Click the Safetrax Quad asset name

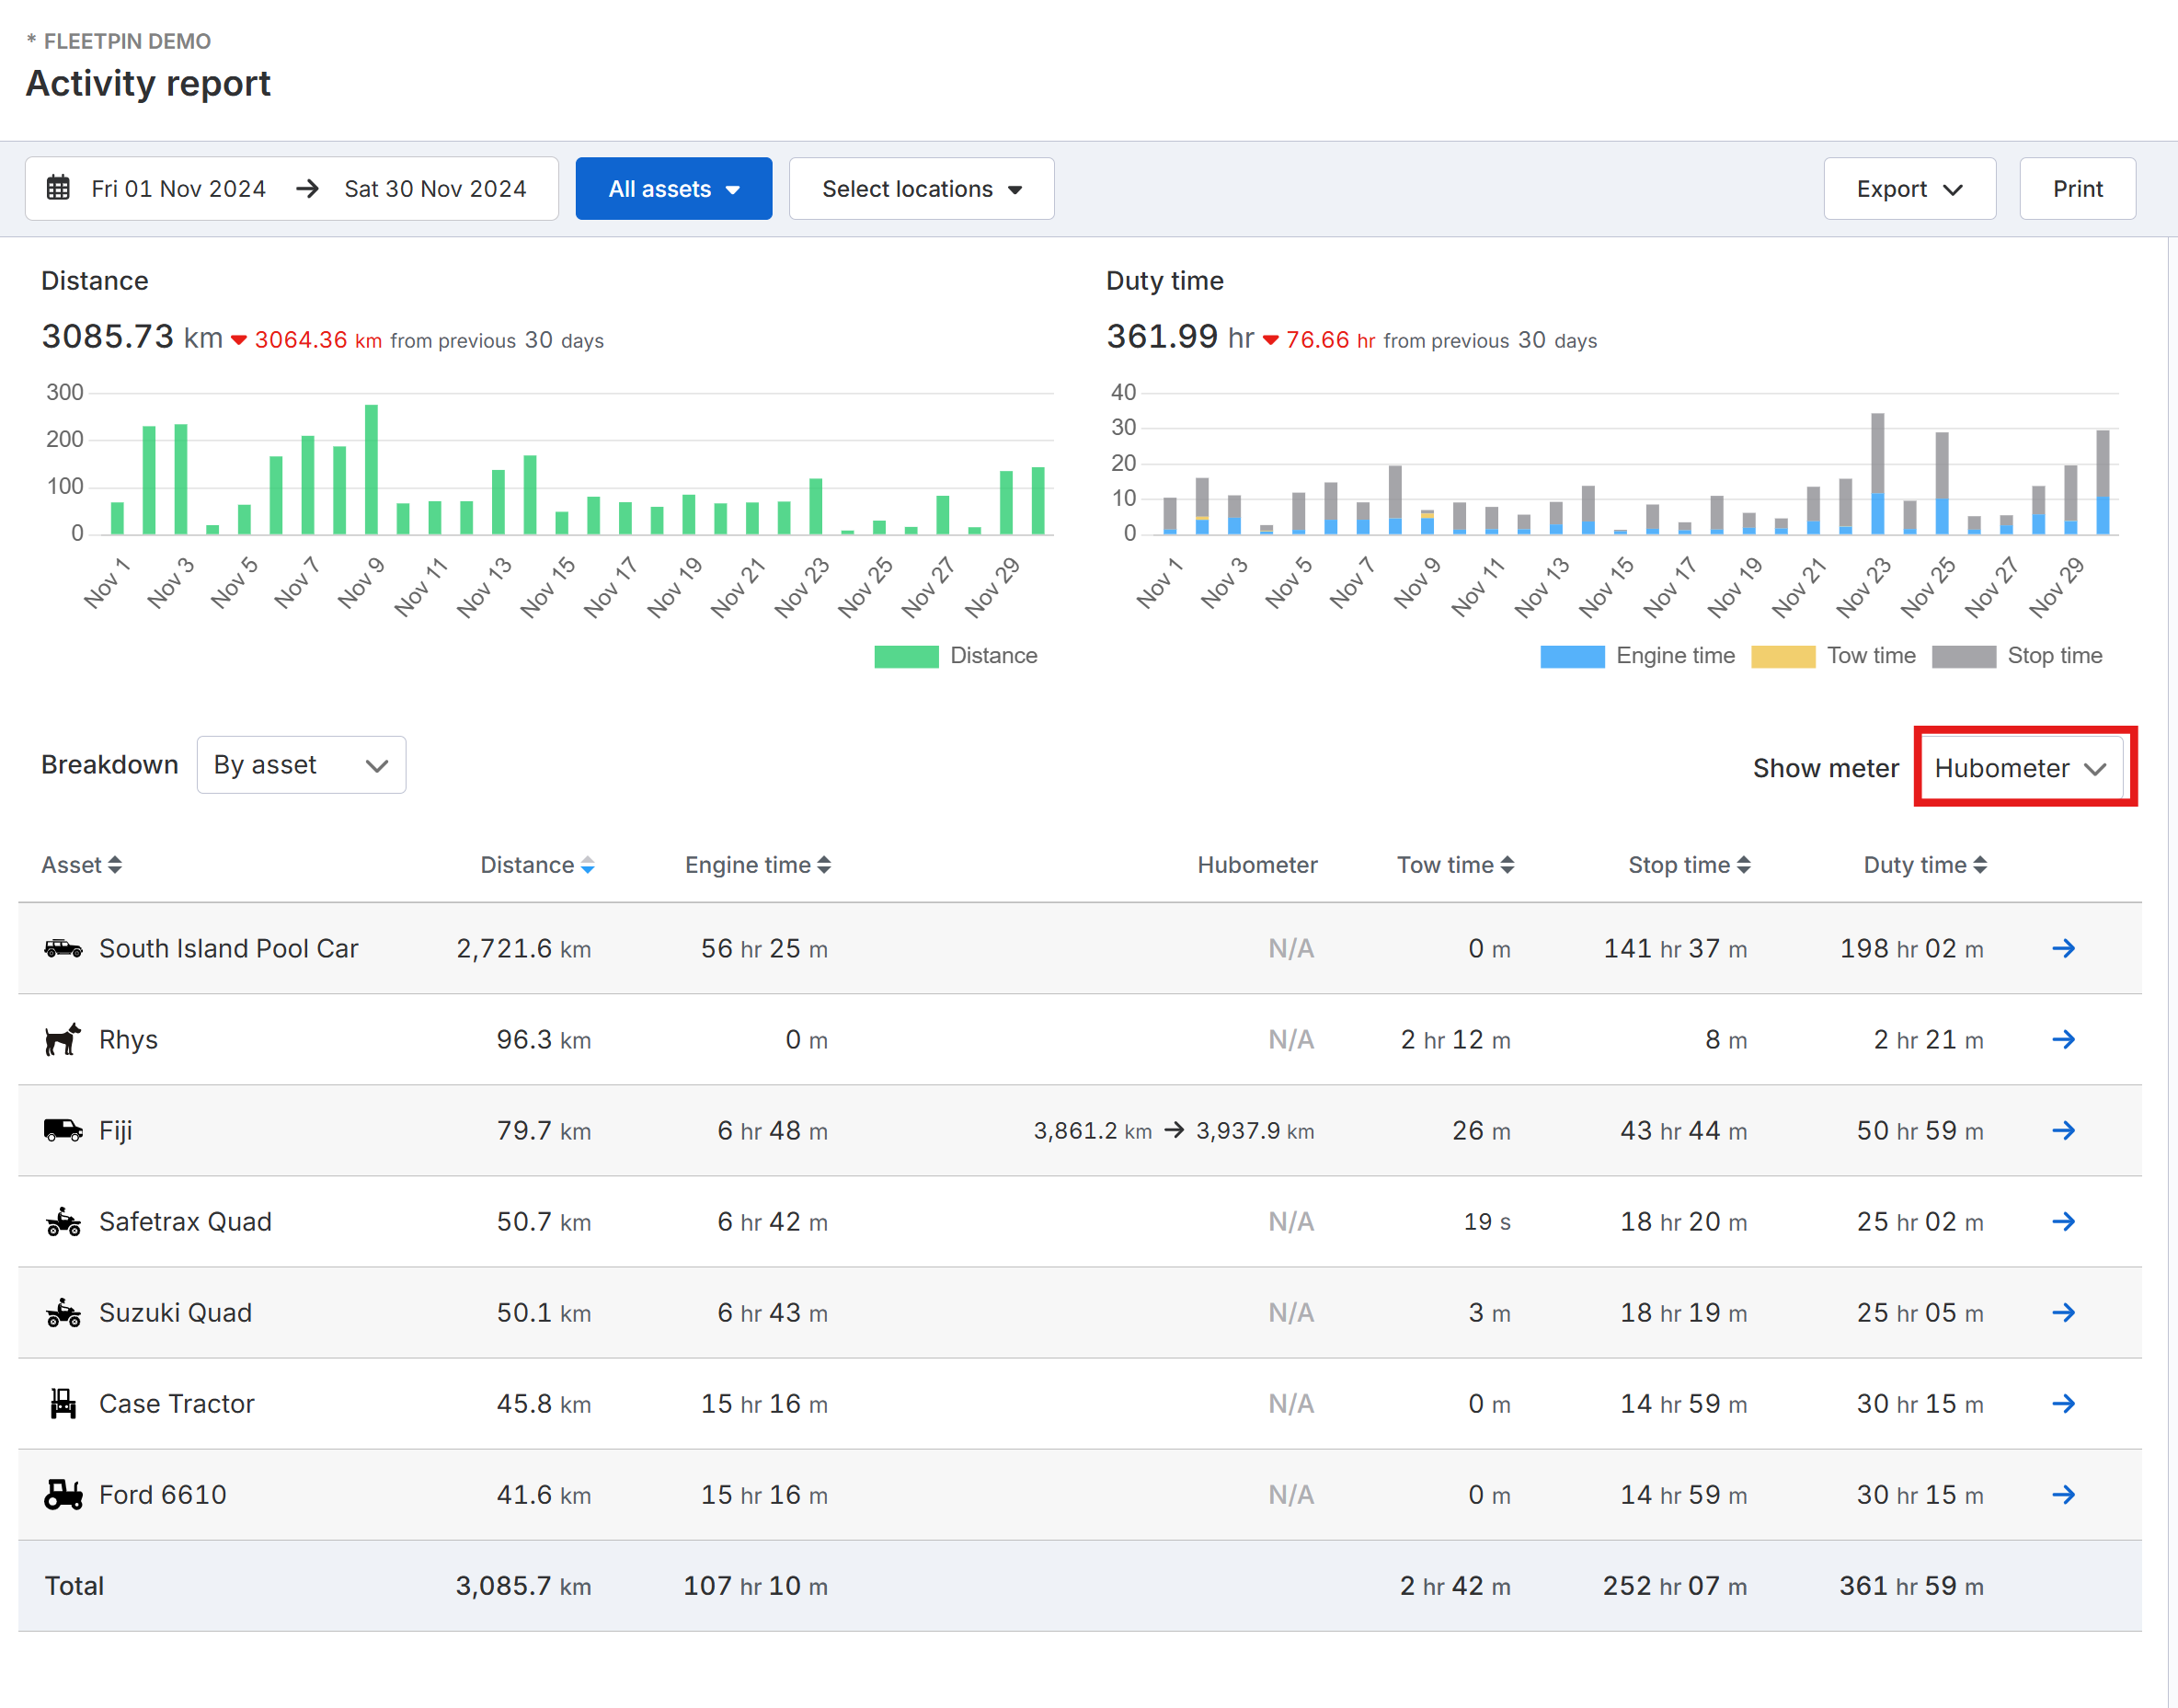tap(185, 1221)
